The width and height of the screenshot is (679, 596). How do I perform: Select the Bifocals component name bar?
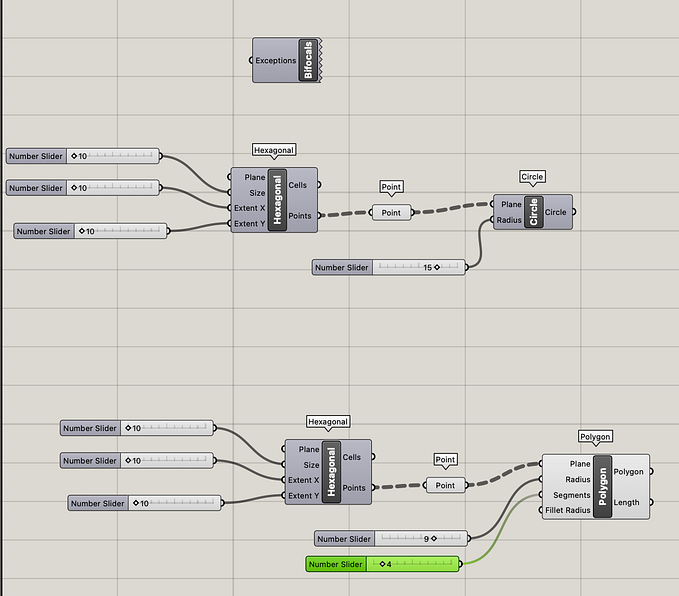[308, 60]
